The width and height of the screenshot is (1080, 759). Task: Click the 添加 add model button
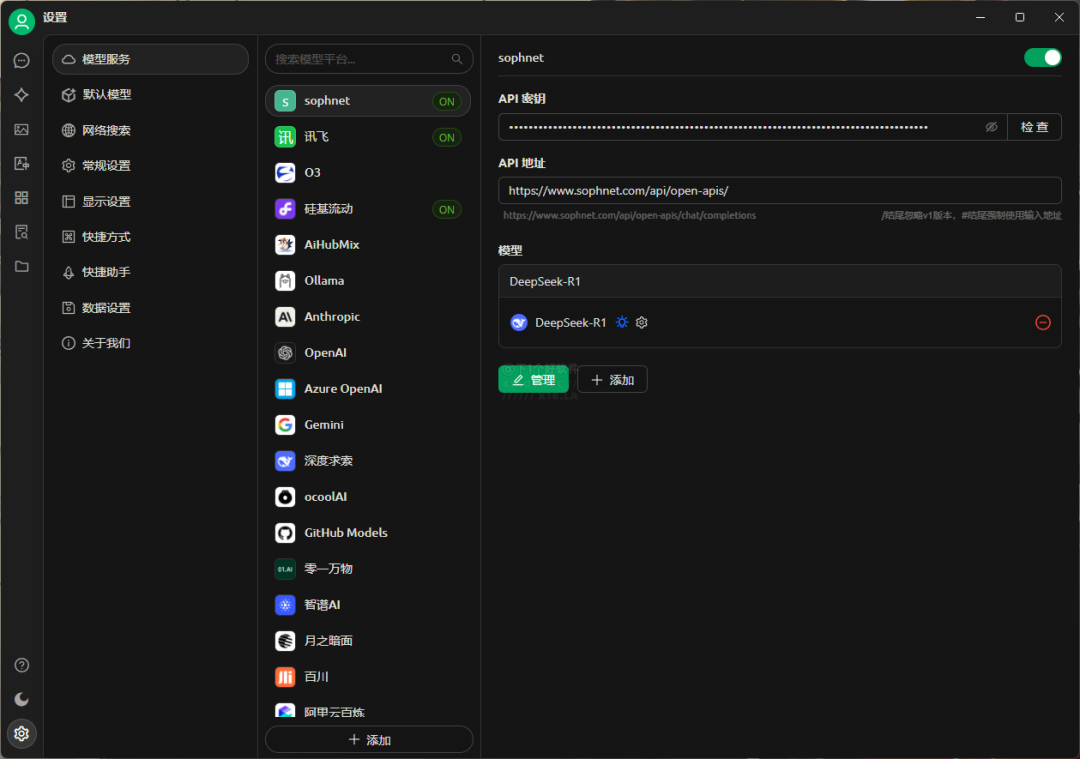[x=612, y=380]
